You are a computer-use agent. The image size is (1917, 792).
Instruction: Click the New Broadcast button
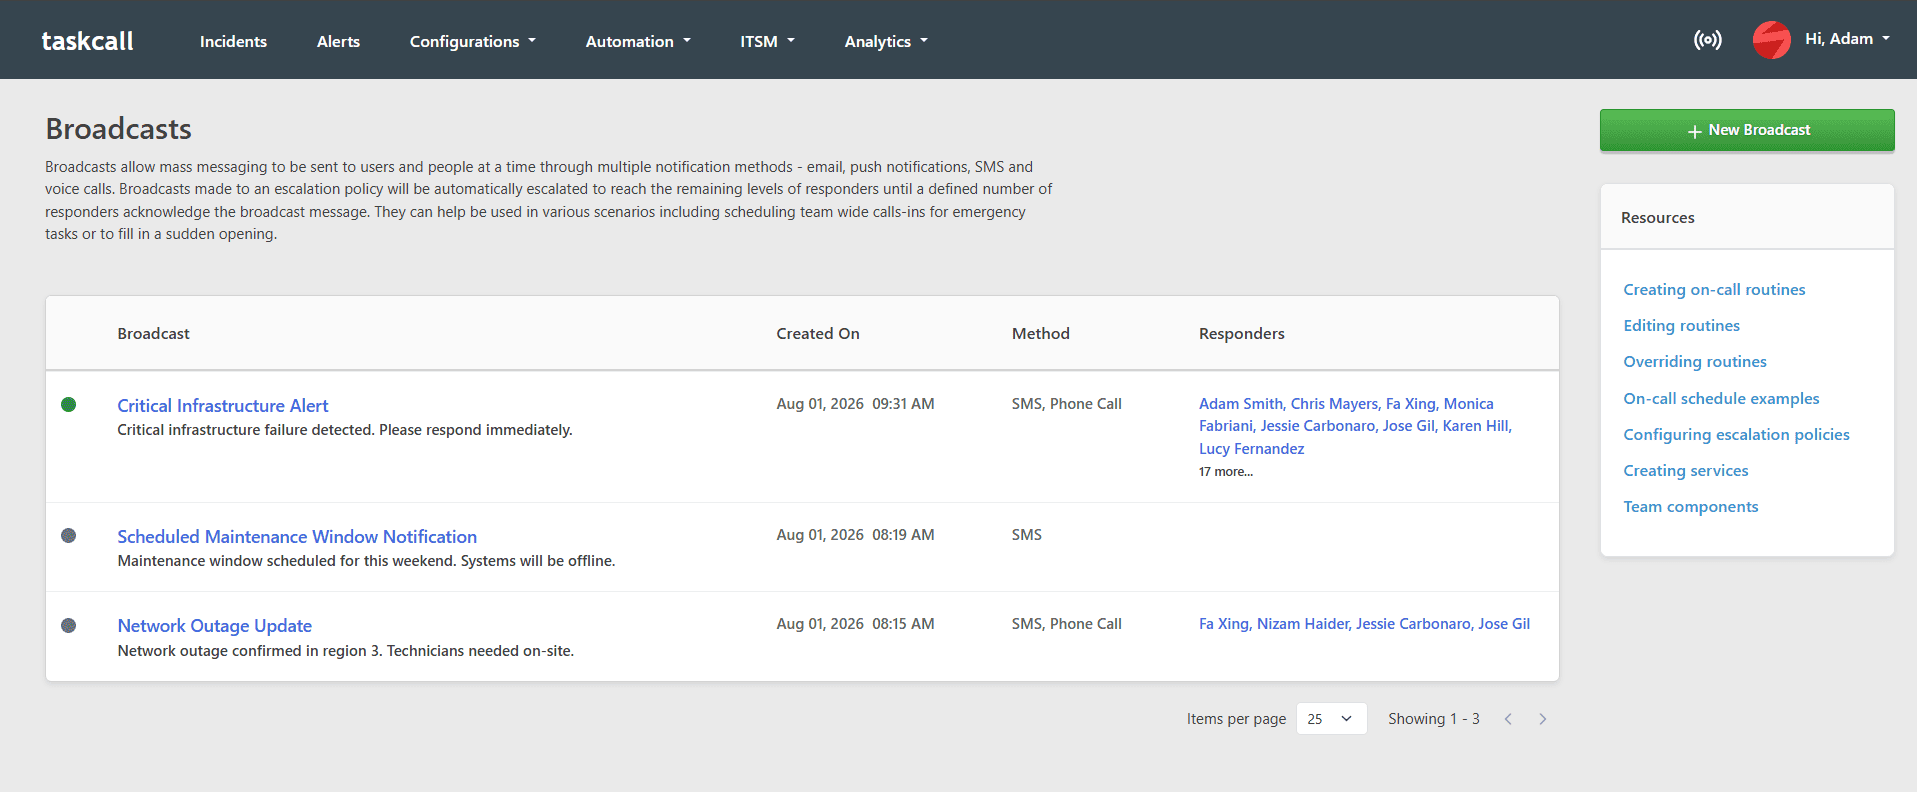pyautogui.click(x=1747, y=130)
